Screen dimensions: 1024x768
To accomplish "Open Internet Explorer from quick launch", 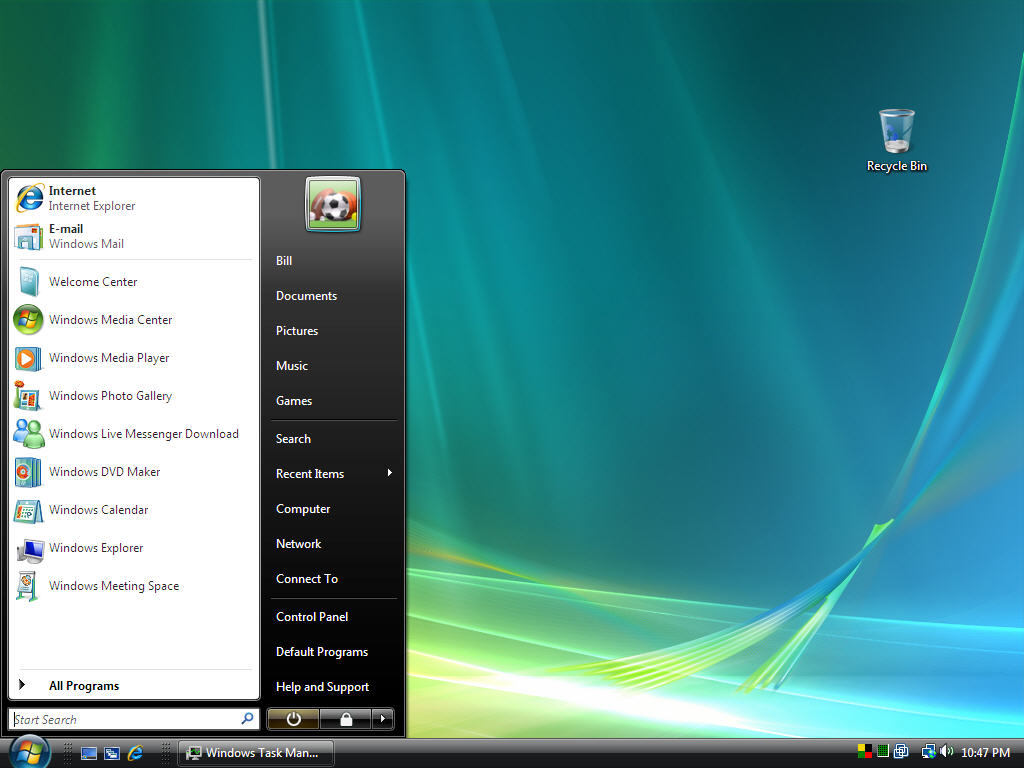I will (x=134, y=752).
